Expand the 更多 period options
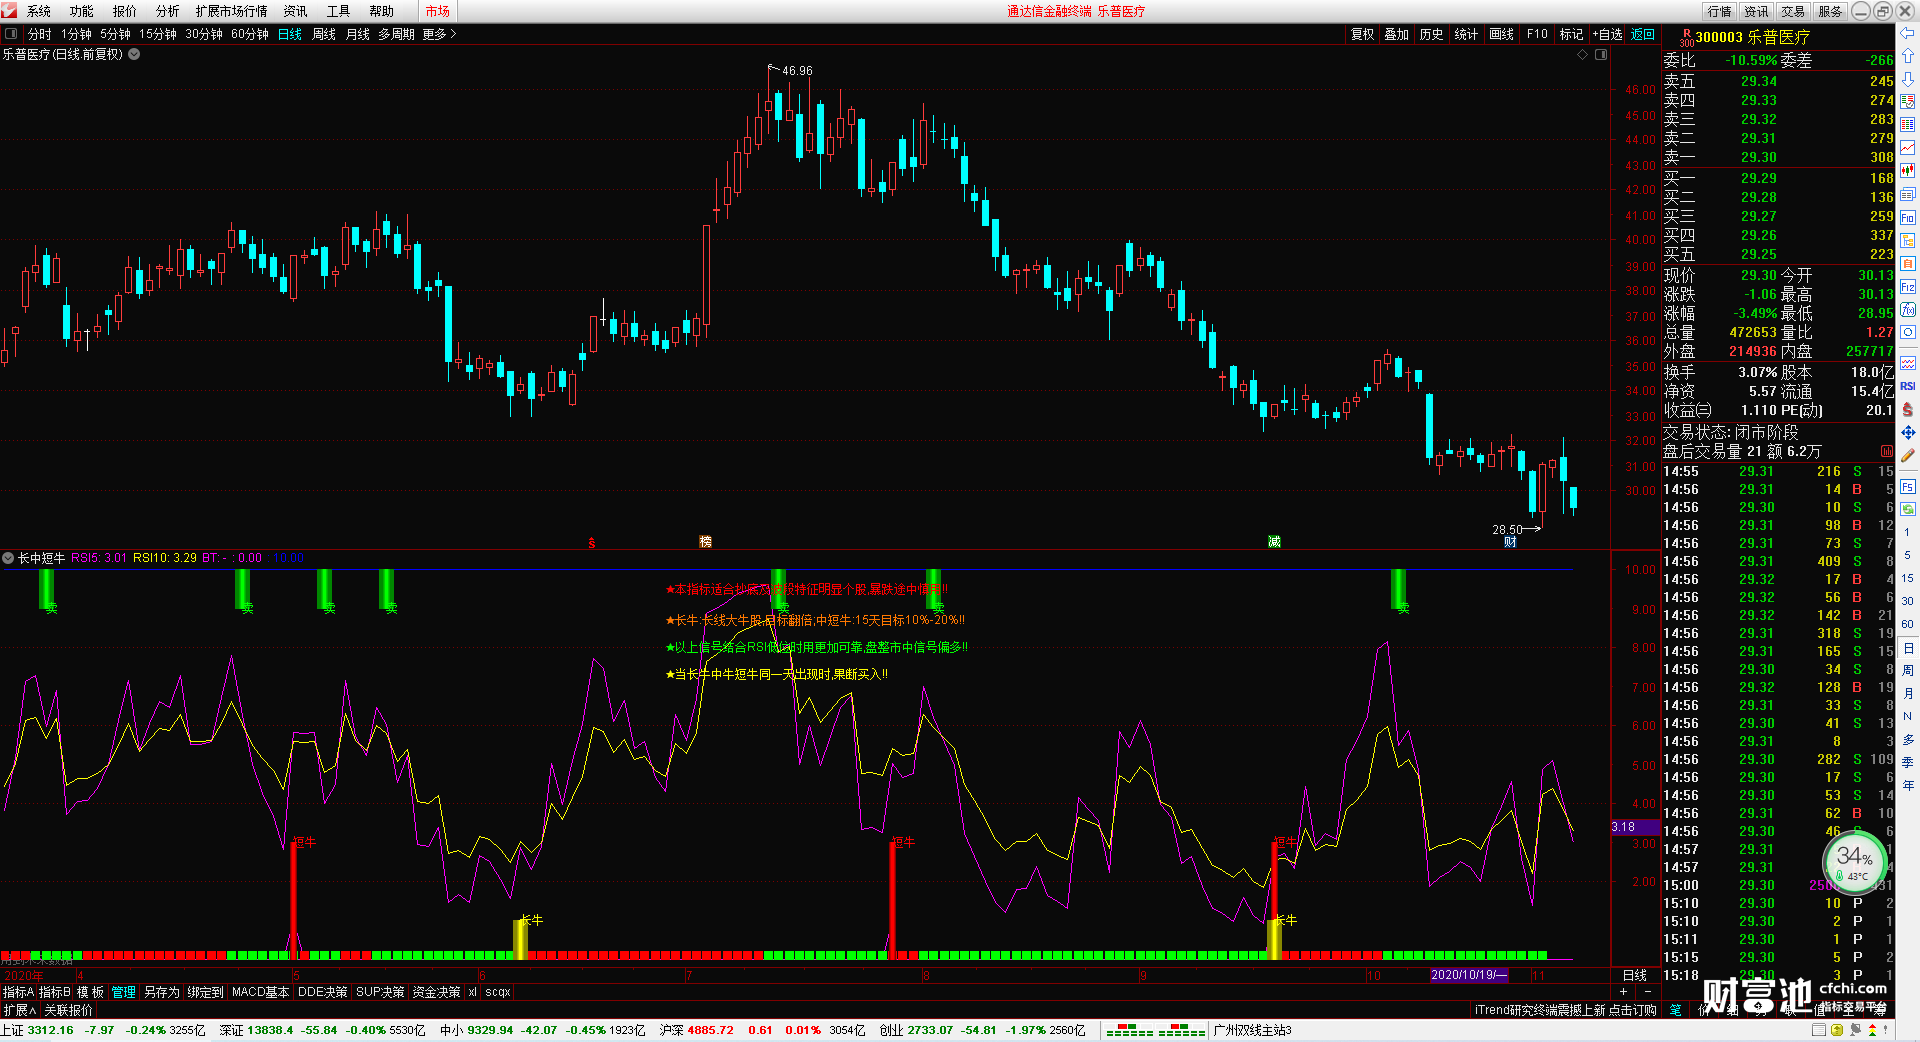This screenshot has height=1042, width=1920. 439,34
